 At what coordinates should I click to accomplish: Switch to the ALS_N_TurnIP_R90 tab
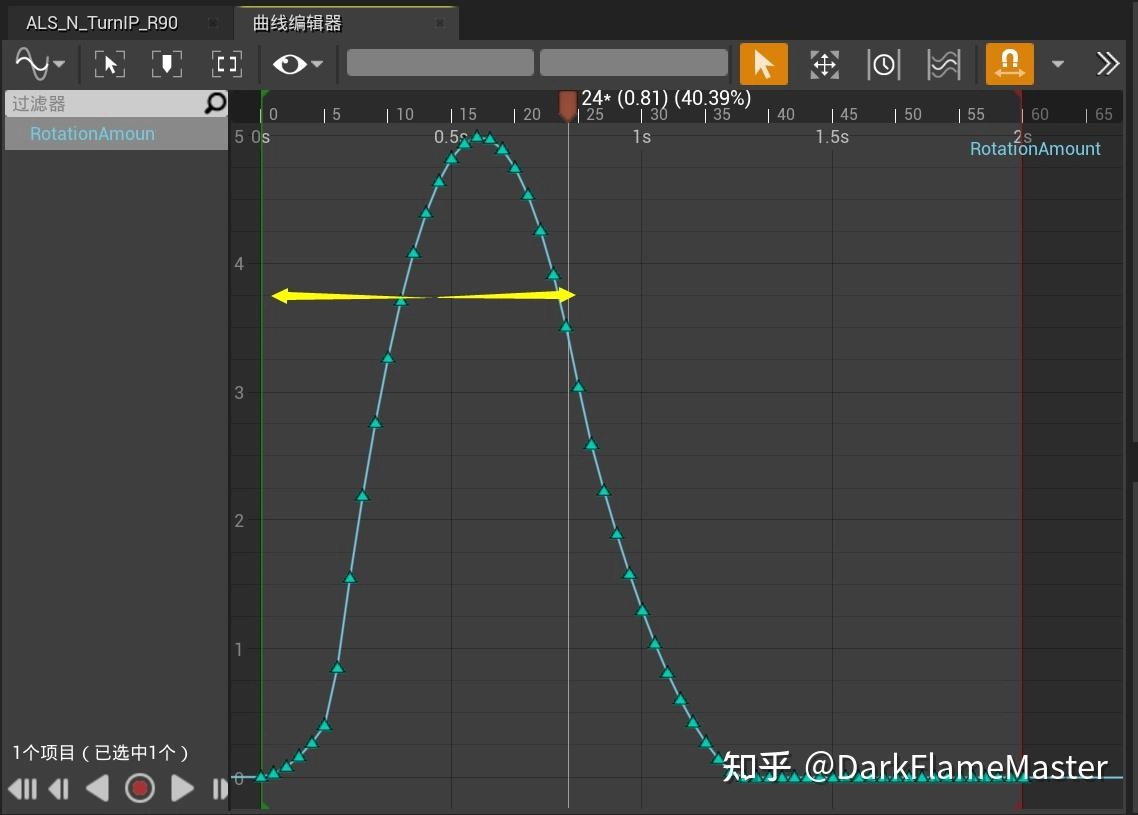(102, 23)
